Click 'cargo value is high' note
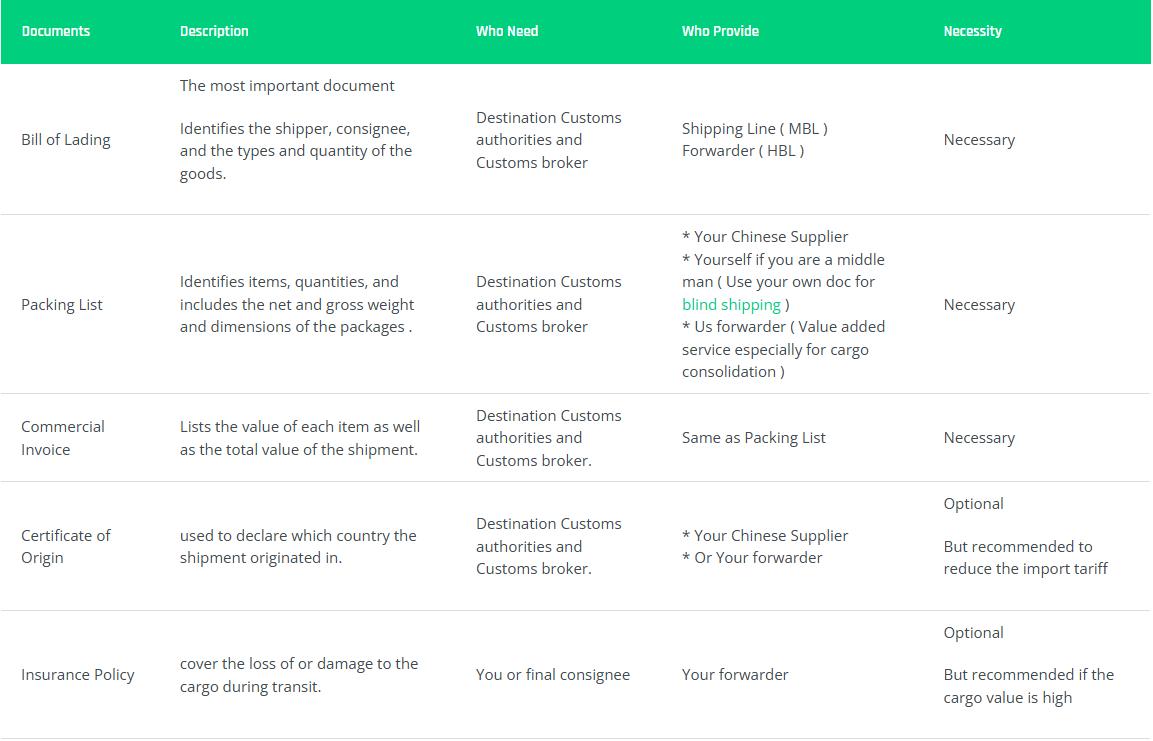 (1007, 698)
